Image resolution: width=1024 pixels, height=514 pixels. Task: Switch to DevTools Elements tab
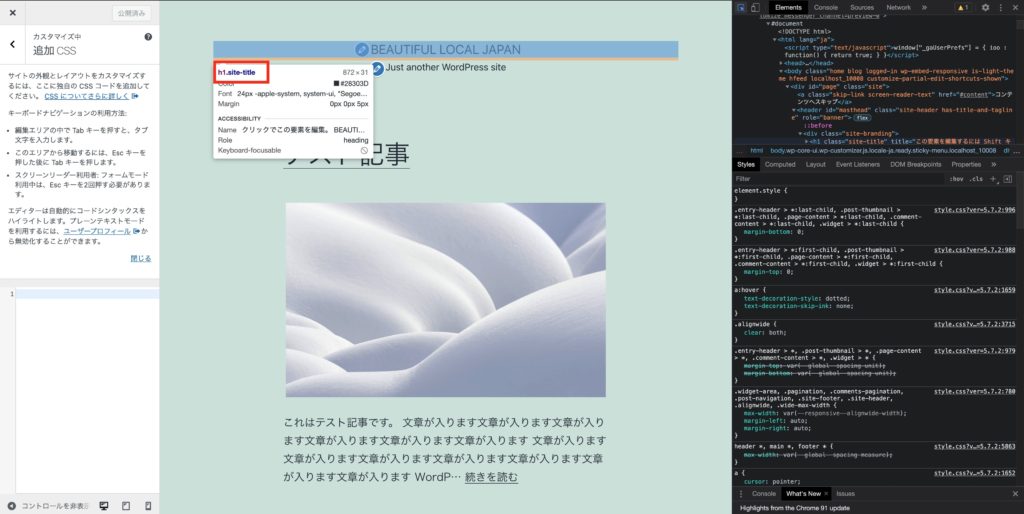coord(788,8)
